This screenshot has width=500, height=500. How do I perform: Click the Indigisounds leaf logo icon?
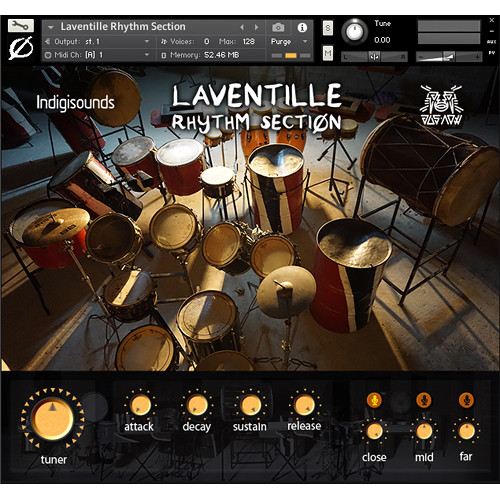[21, 48]
